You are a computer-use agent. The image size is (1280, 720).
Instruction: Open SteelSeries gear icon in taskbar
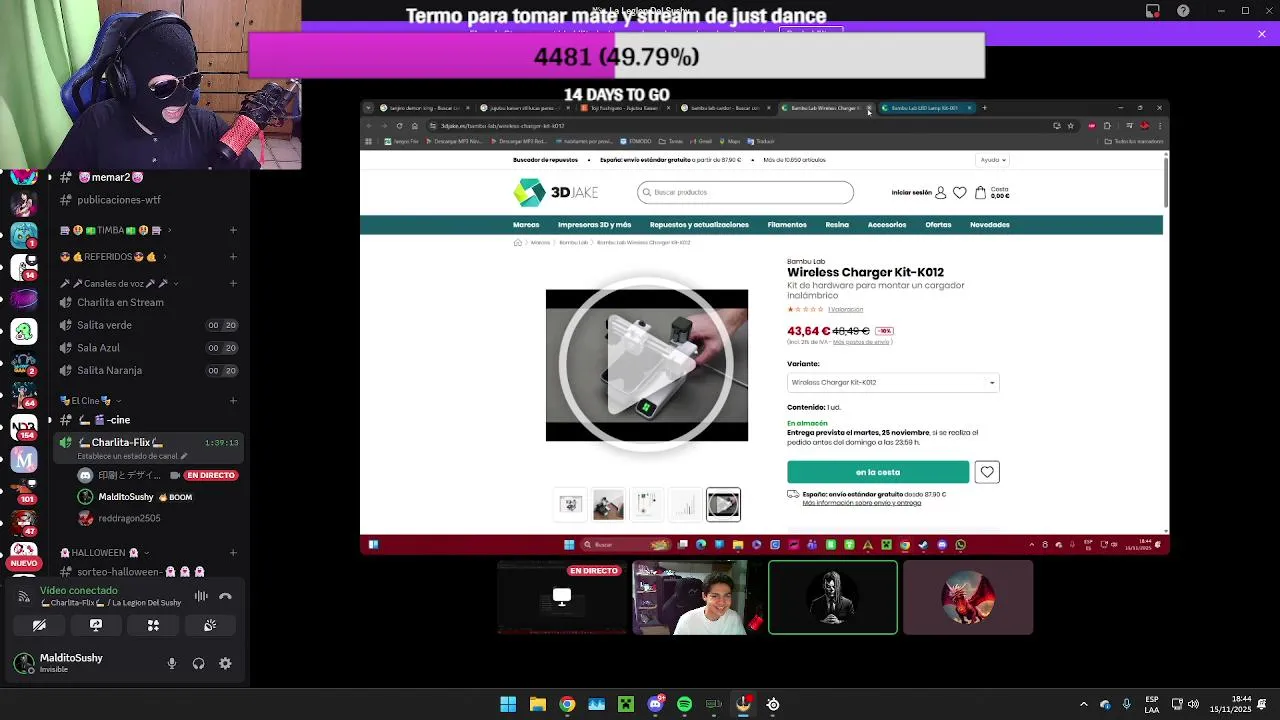[773, 704]
